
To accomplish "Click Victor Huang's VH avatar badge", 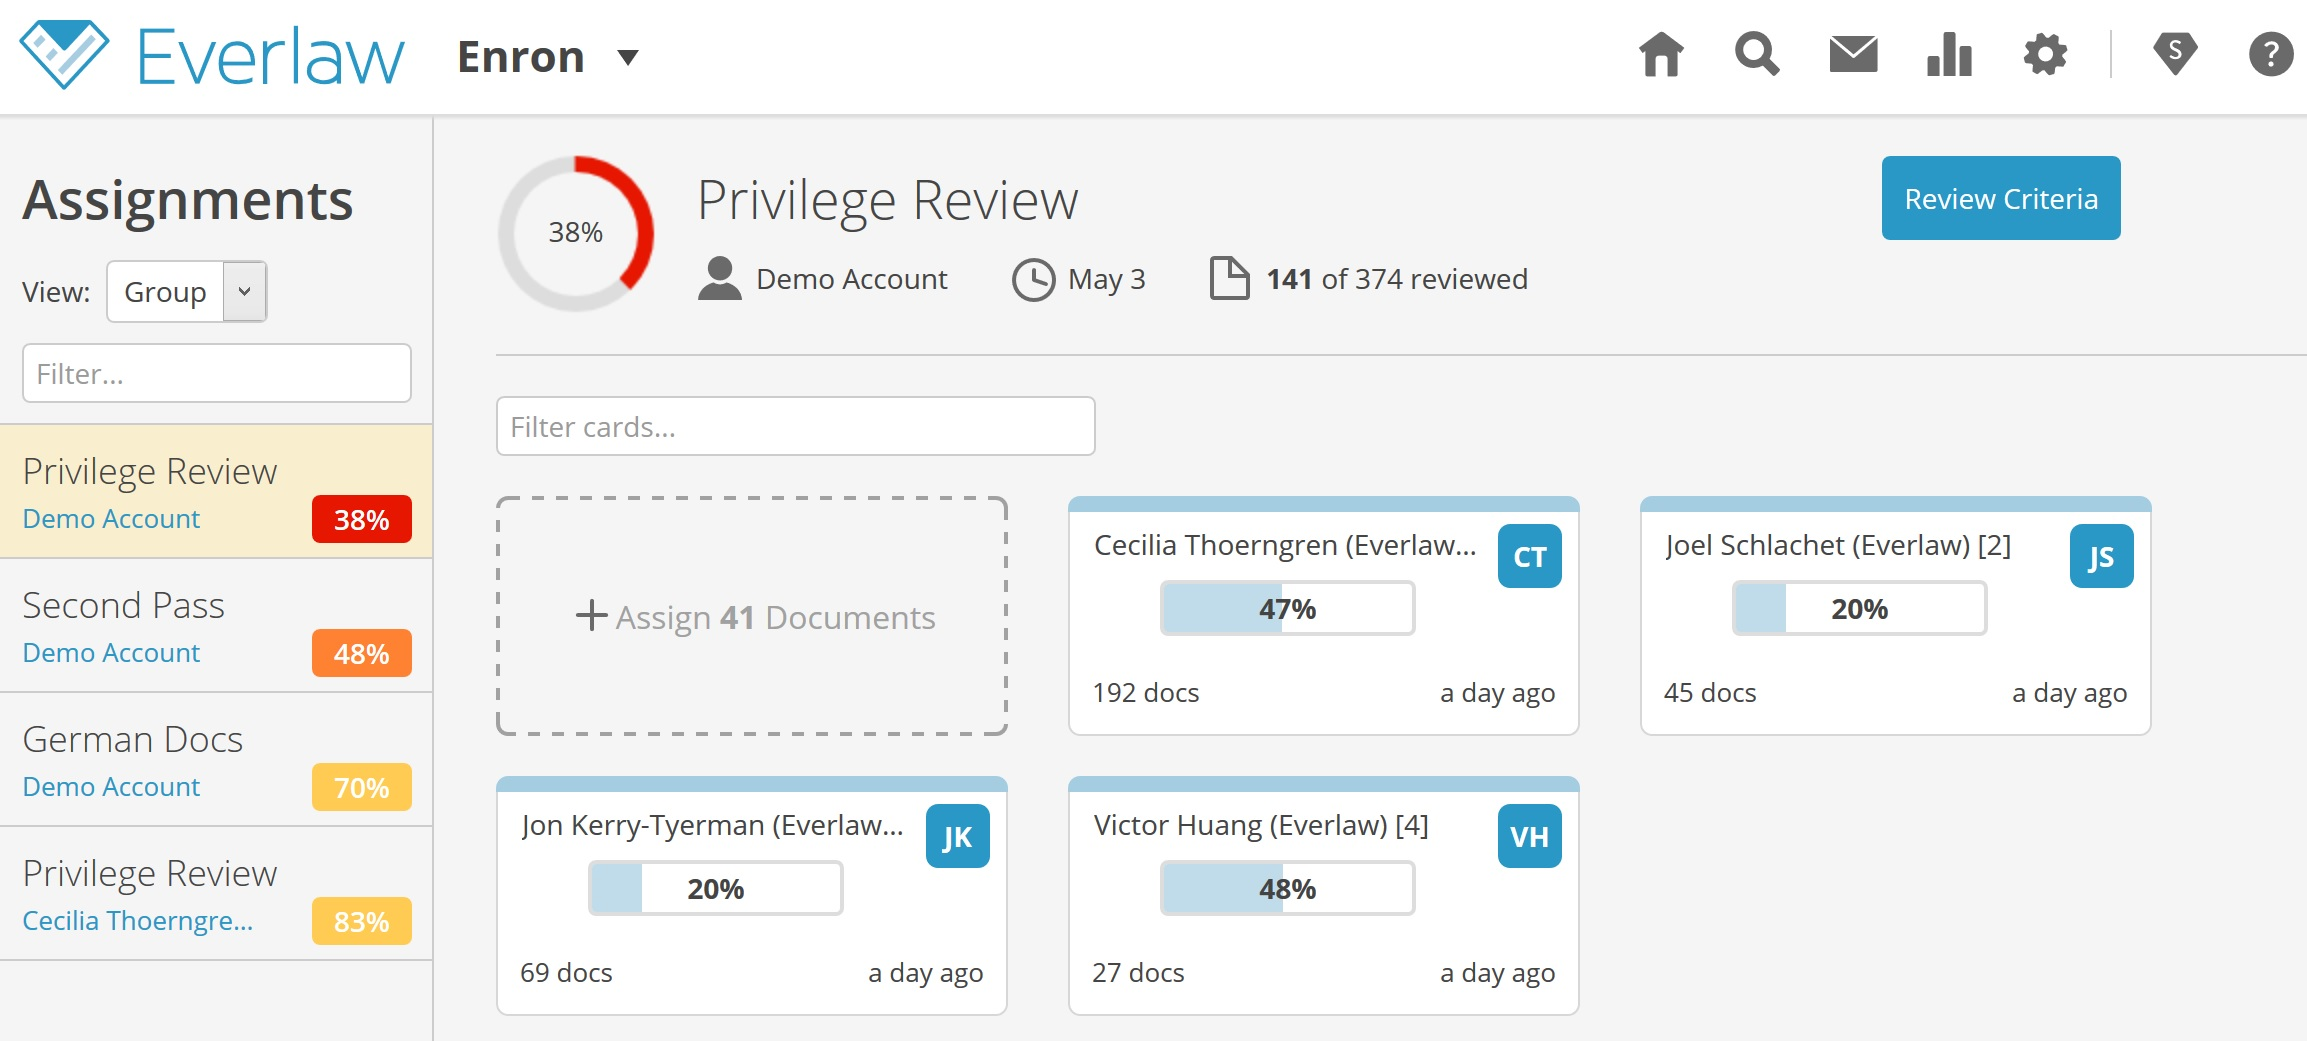I will pos(1529,837).
